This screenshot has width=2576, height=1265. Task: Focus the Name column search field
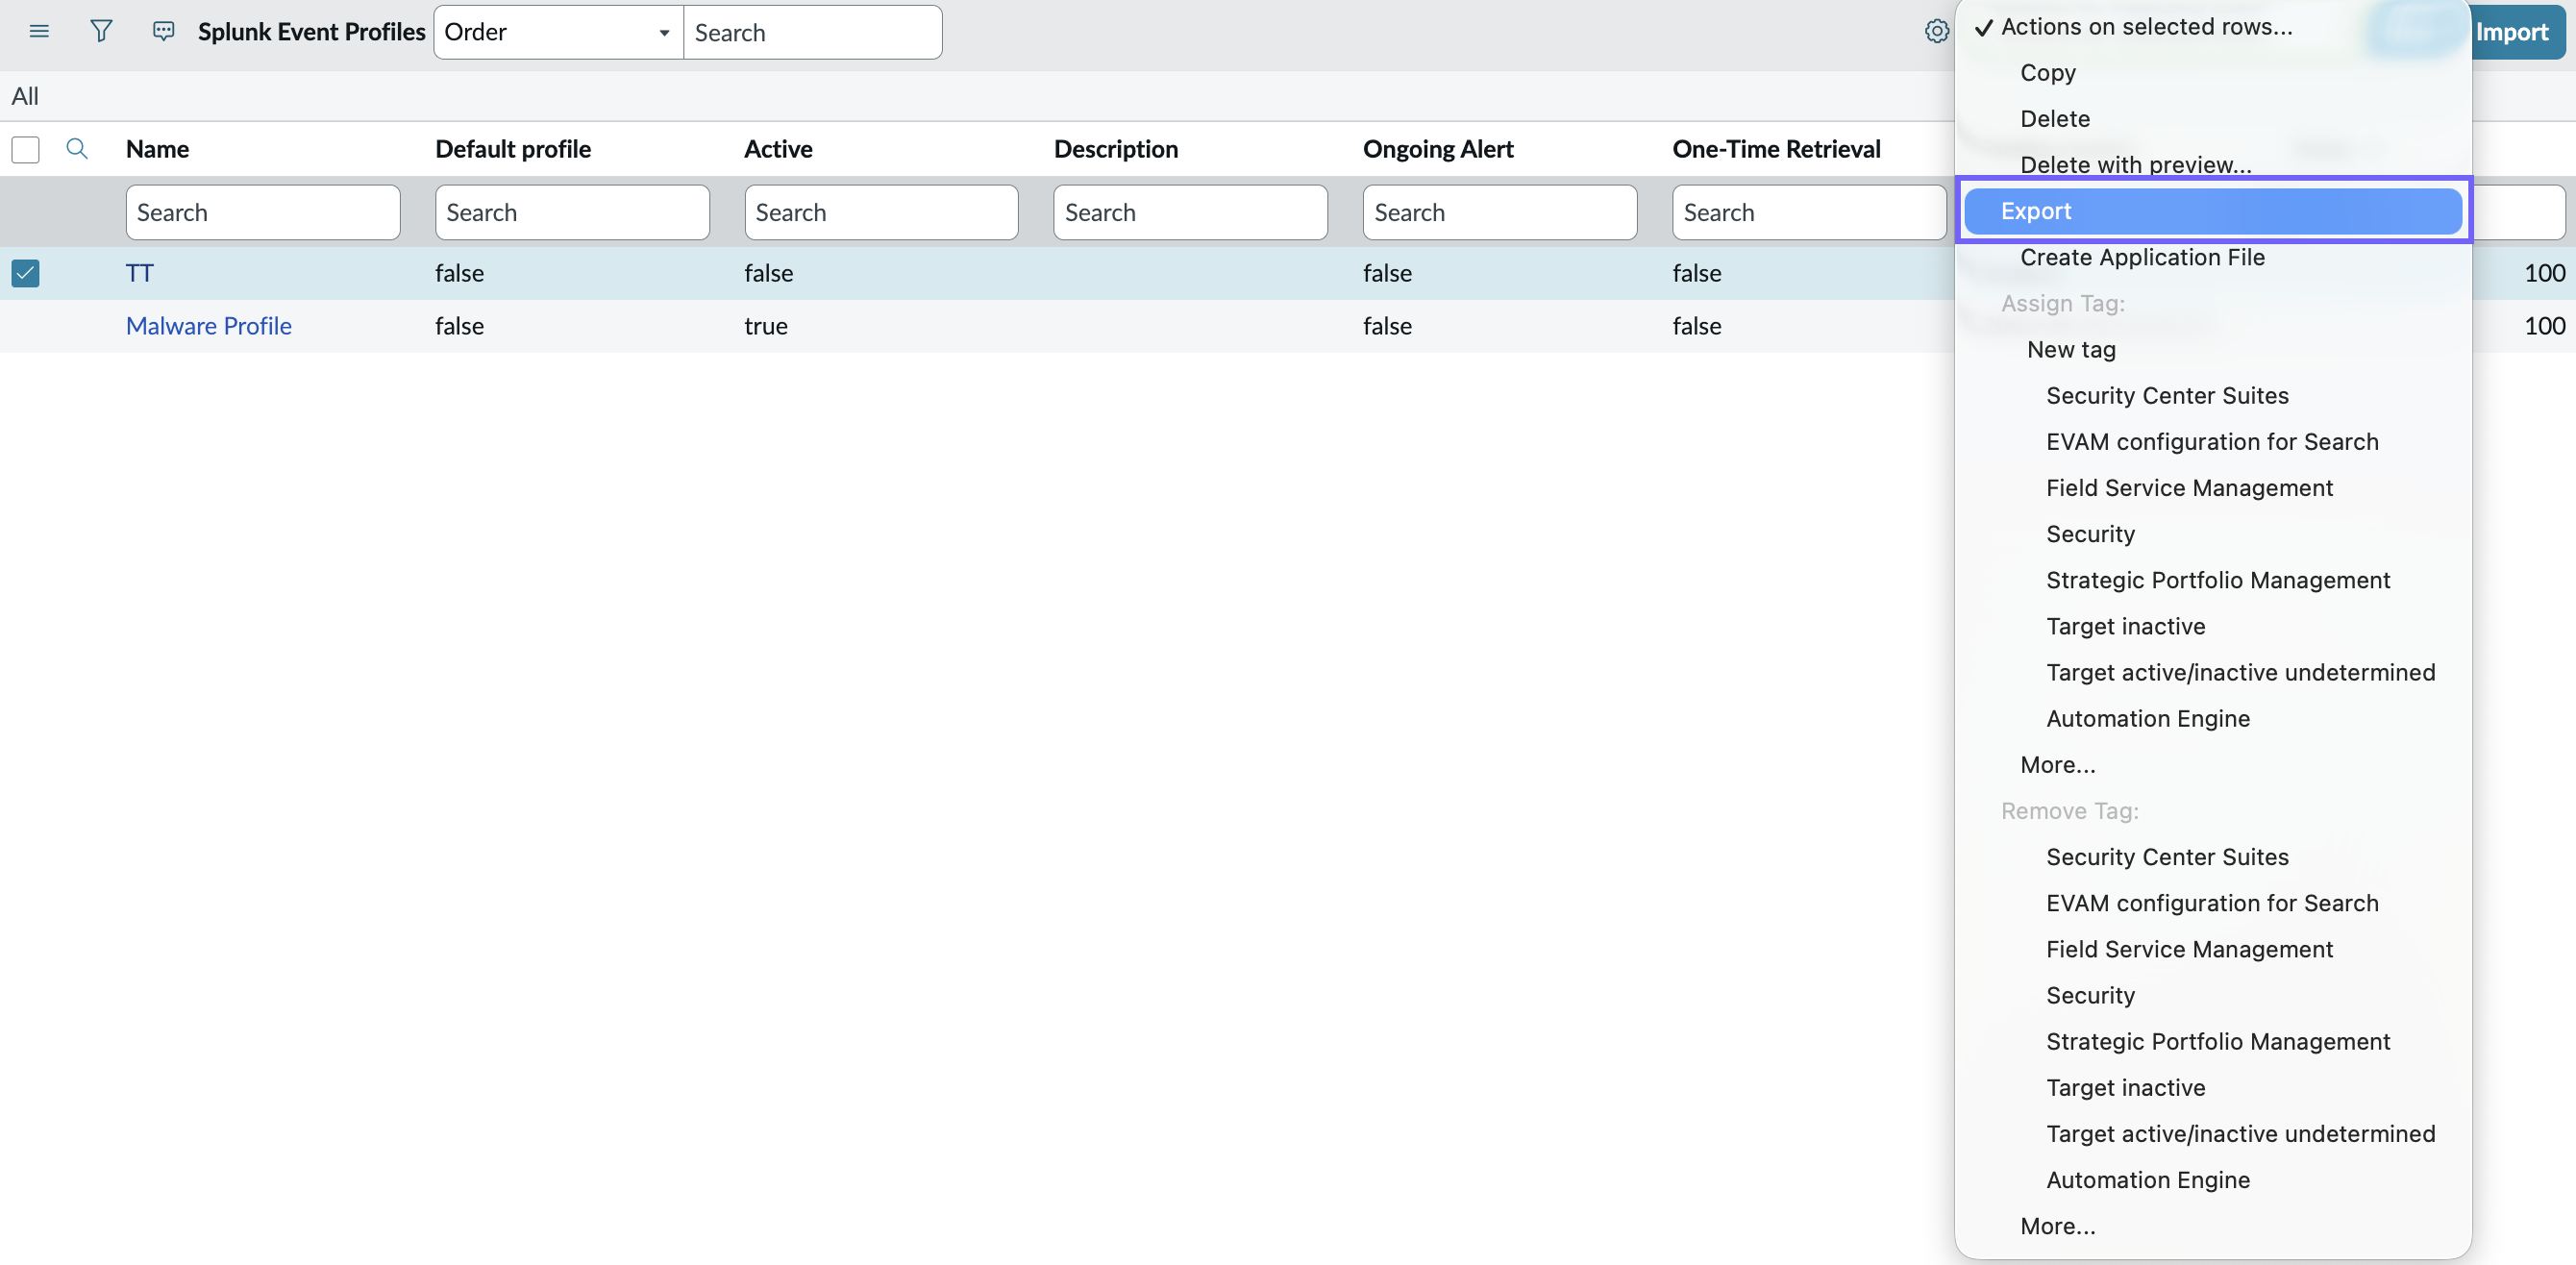pos(263,212)
